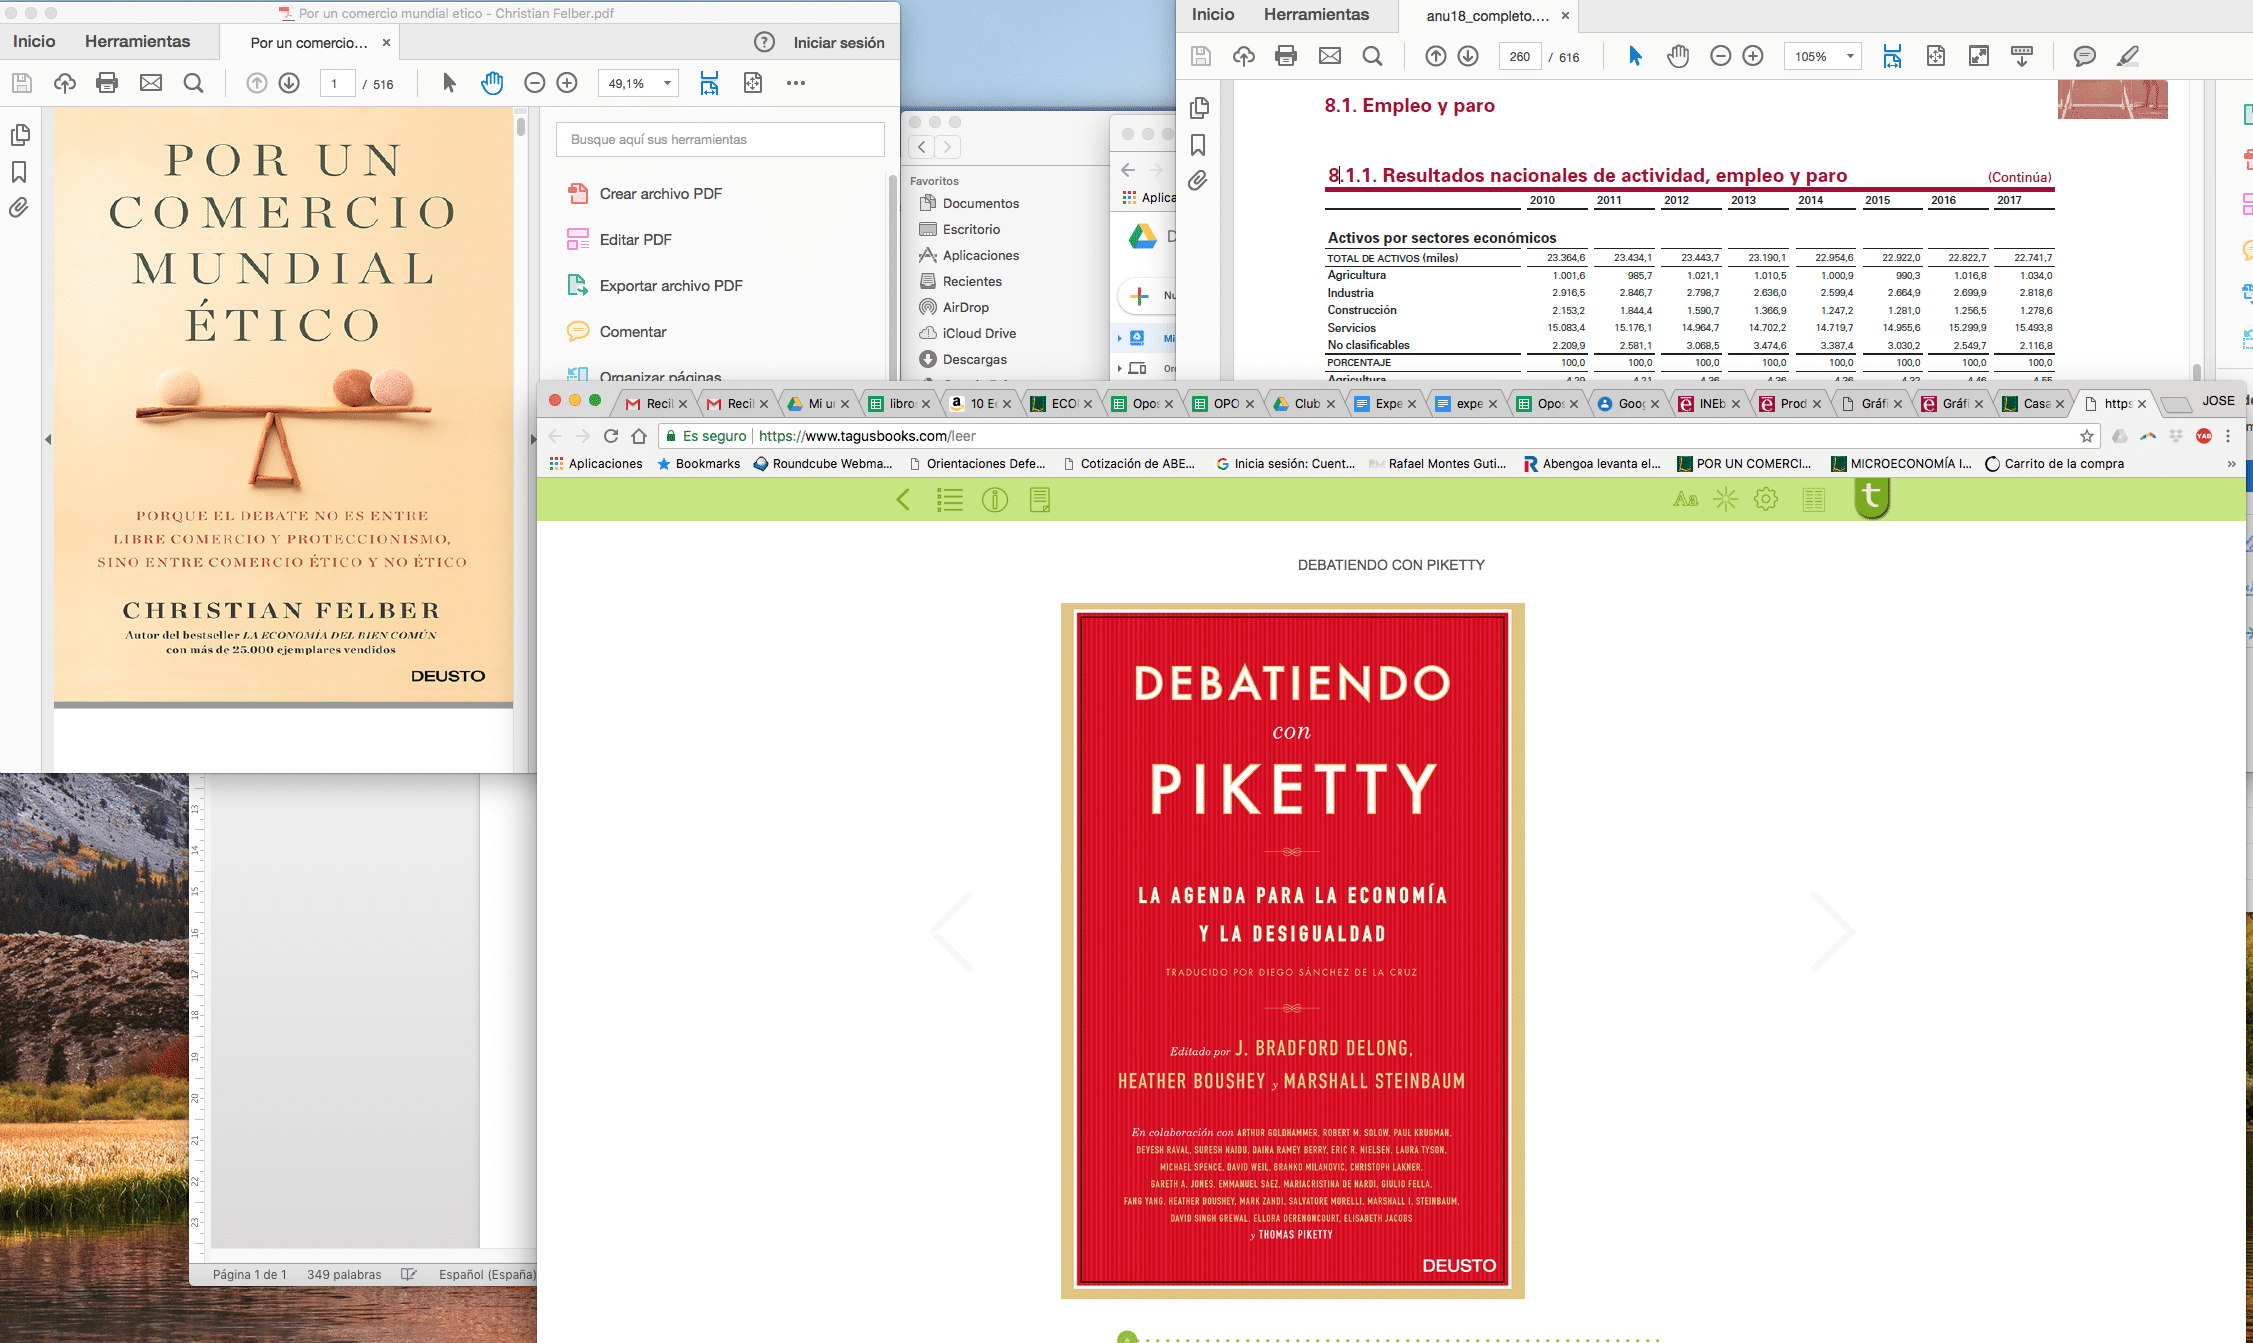
Task: Show more tools via the three-dots icon
Action: (x=796, y=83)
